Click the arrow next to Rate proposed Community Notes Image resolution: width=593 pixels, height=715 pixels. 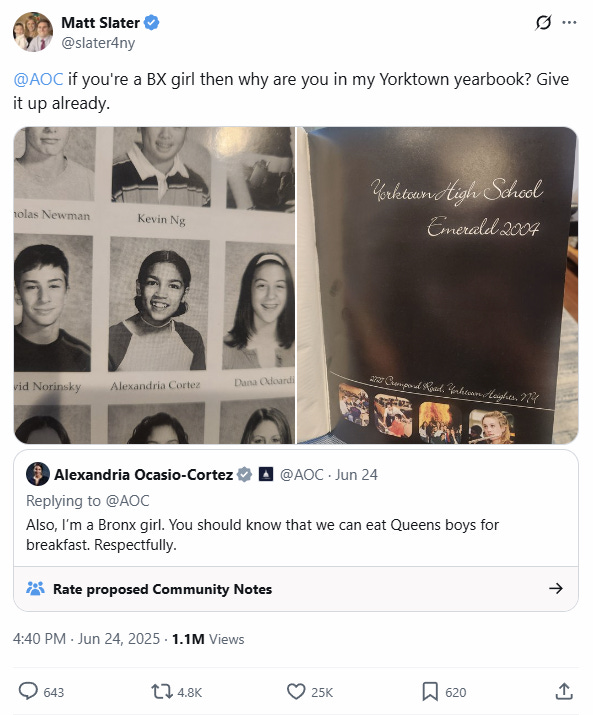[556, 589]
